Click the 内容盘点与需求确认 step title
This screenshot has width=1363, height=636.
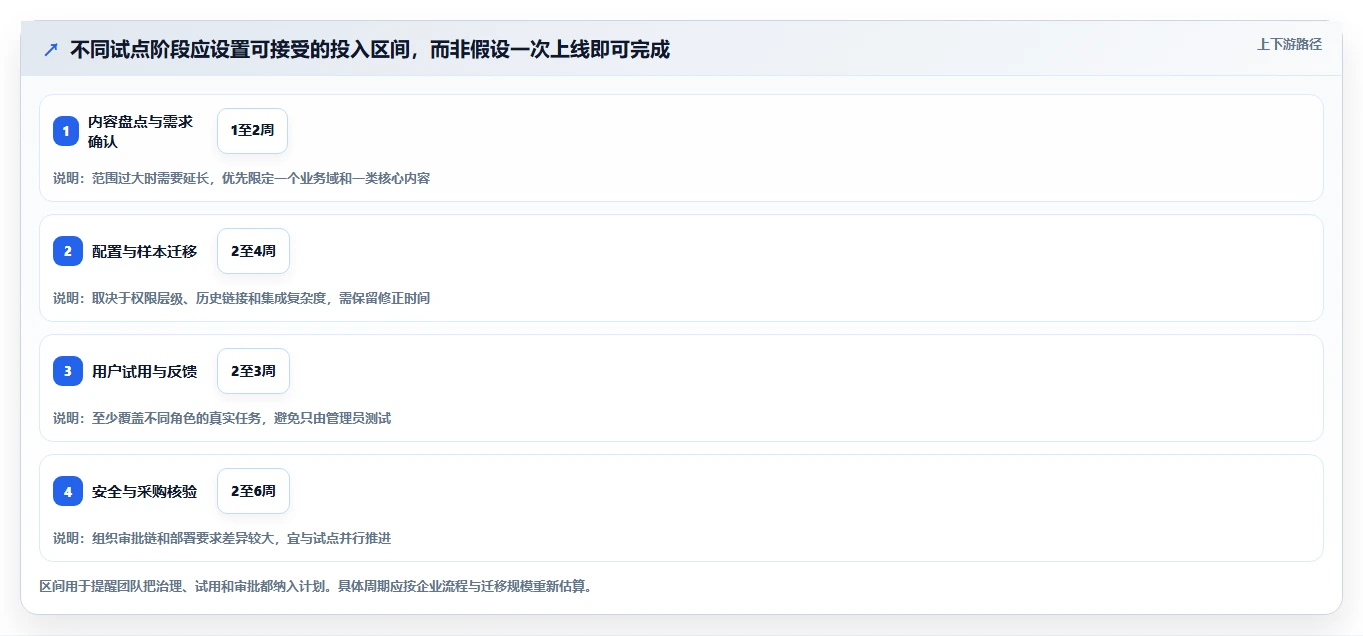point(140,131)
